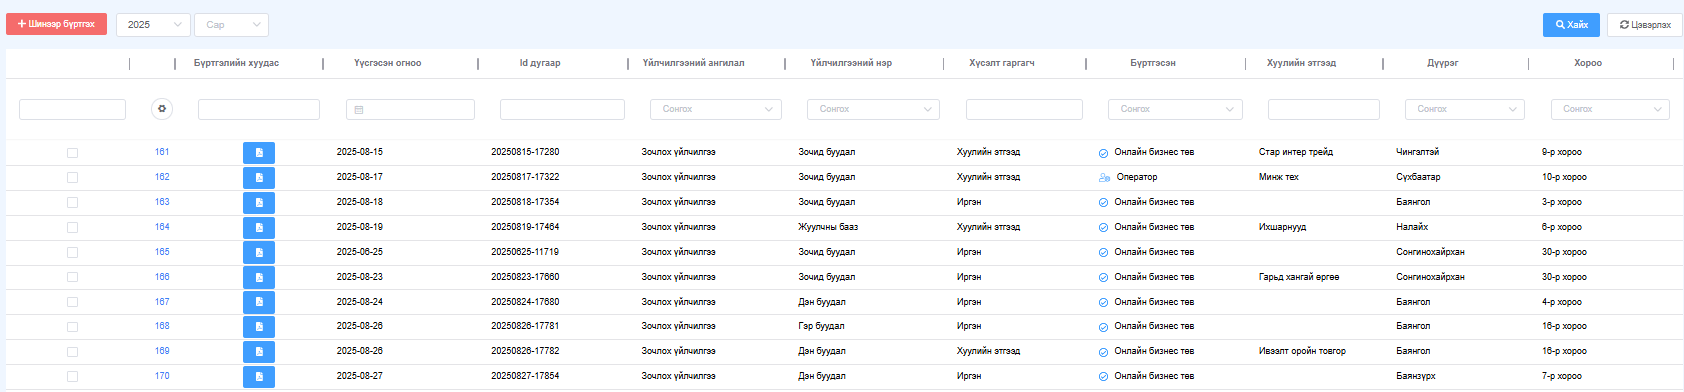Expand Бүртгэсэн filter dropdown

pyautogui.click(x=1175, y=109)
